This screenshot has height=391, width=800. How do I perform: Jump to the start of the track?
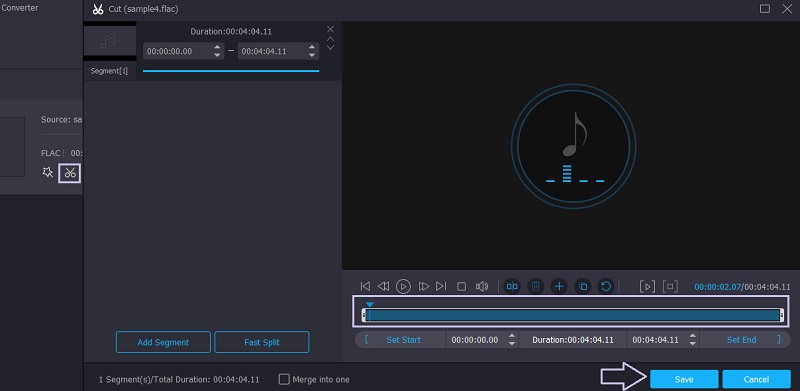pos(365,286)
